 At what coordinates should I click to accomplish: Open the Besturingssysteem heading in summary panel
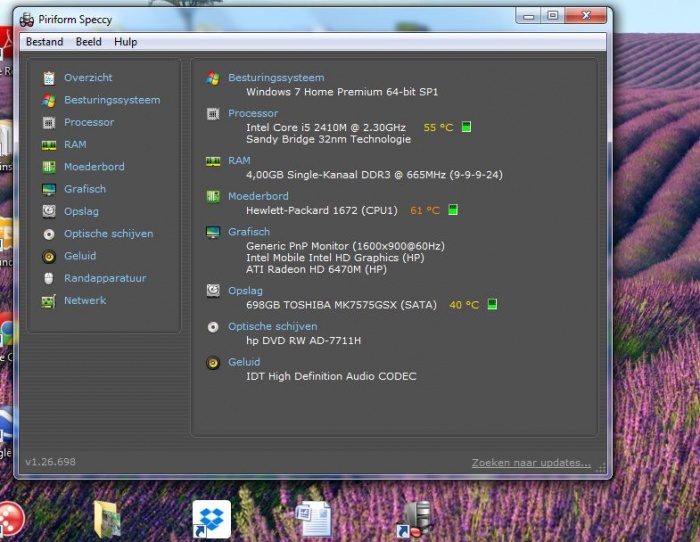[276, 78]
